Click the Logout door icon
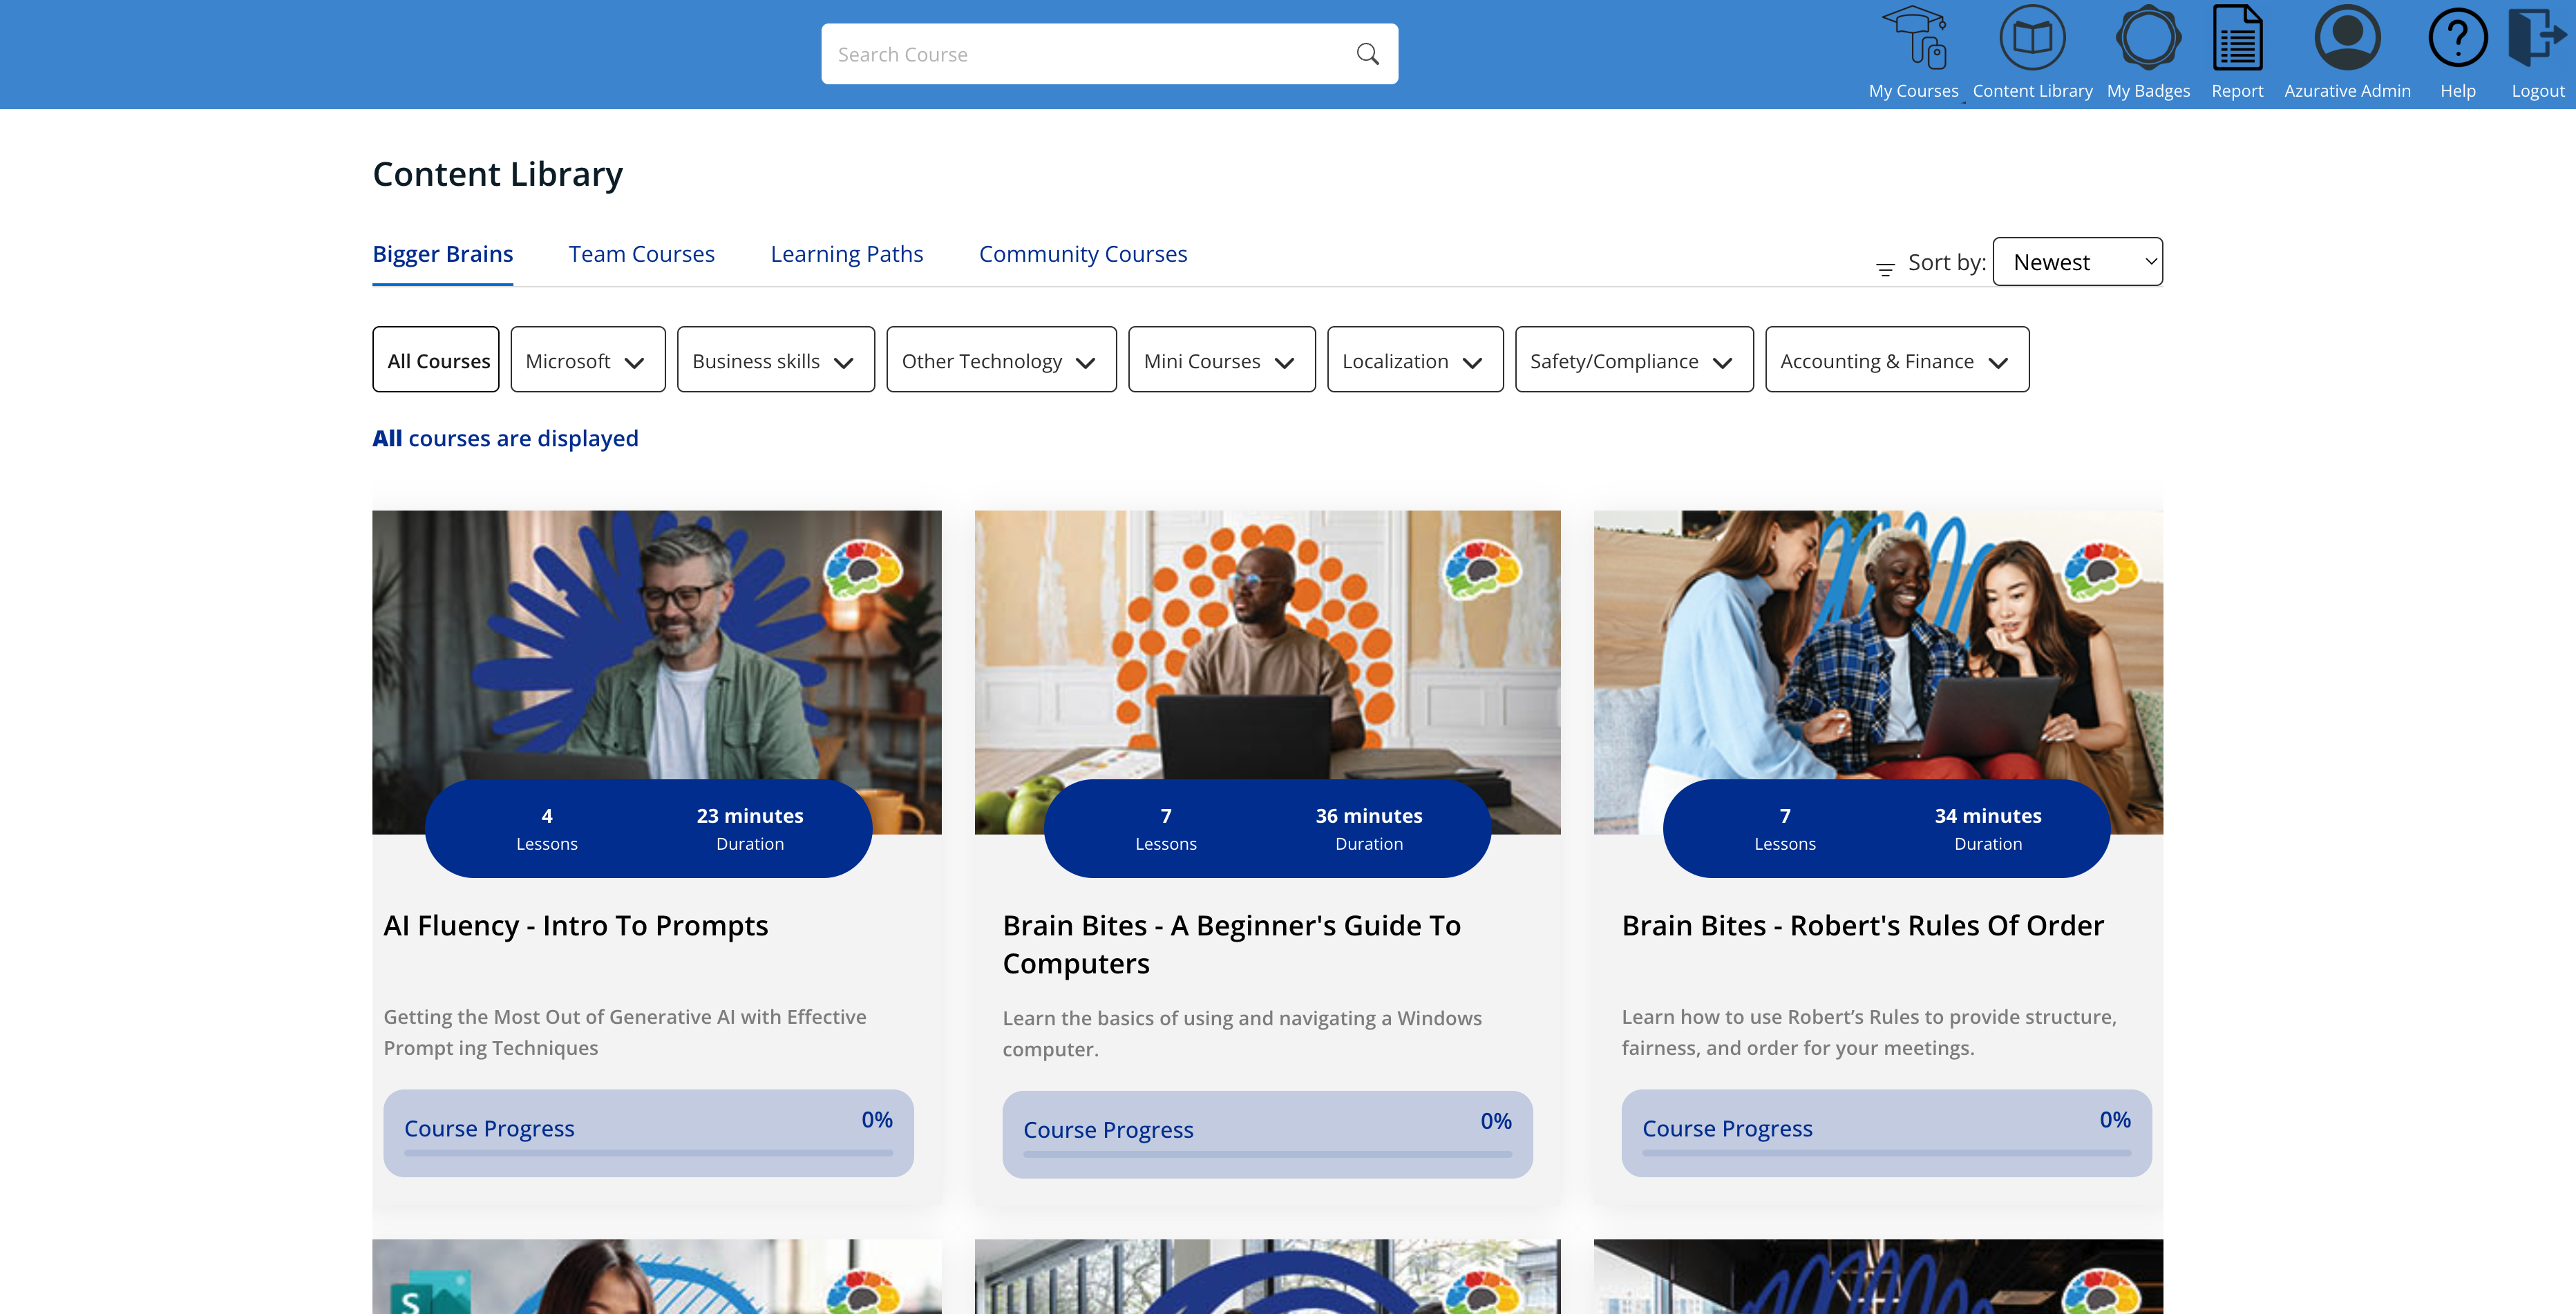Screen dimensions: 2576x1314 point(2537,38)
